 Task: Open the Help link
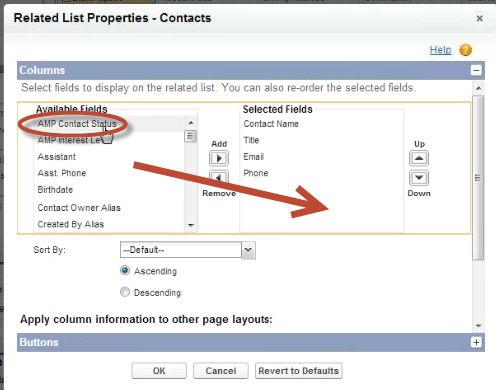coord(440,50)
